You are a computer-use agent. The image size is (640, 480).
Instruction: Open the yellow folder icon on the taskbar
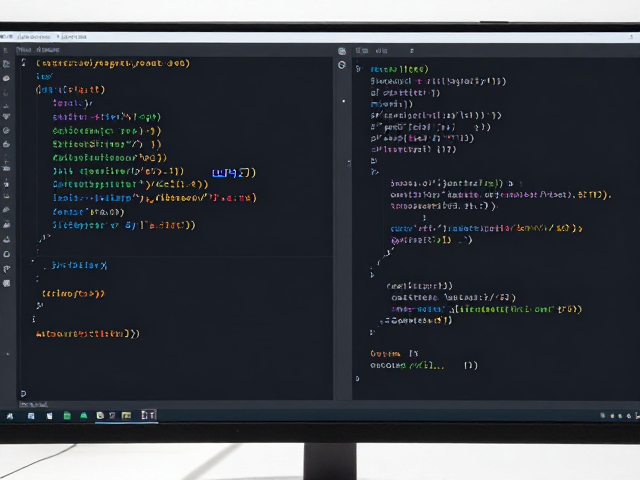tap(127, 416)
